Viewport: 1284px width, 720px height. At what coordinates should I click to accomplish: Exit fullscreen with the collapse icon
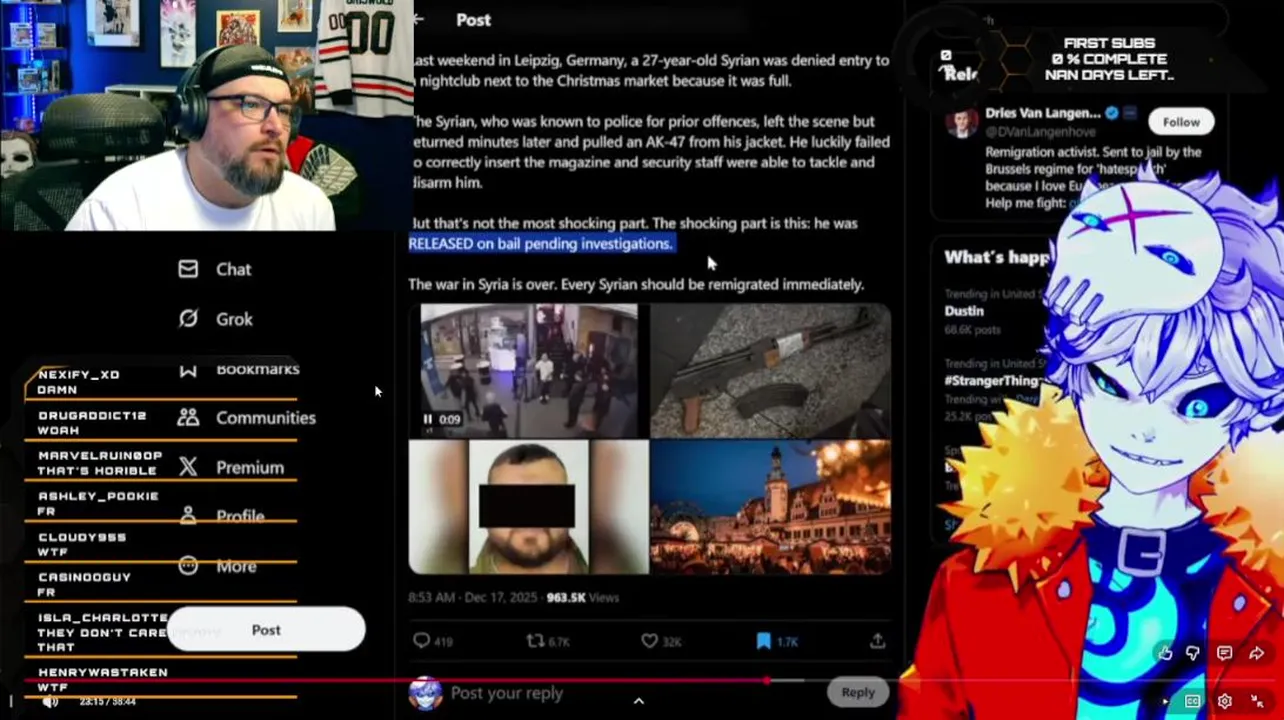[x=1258, y=701]
